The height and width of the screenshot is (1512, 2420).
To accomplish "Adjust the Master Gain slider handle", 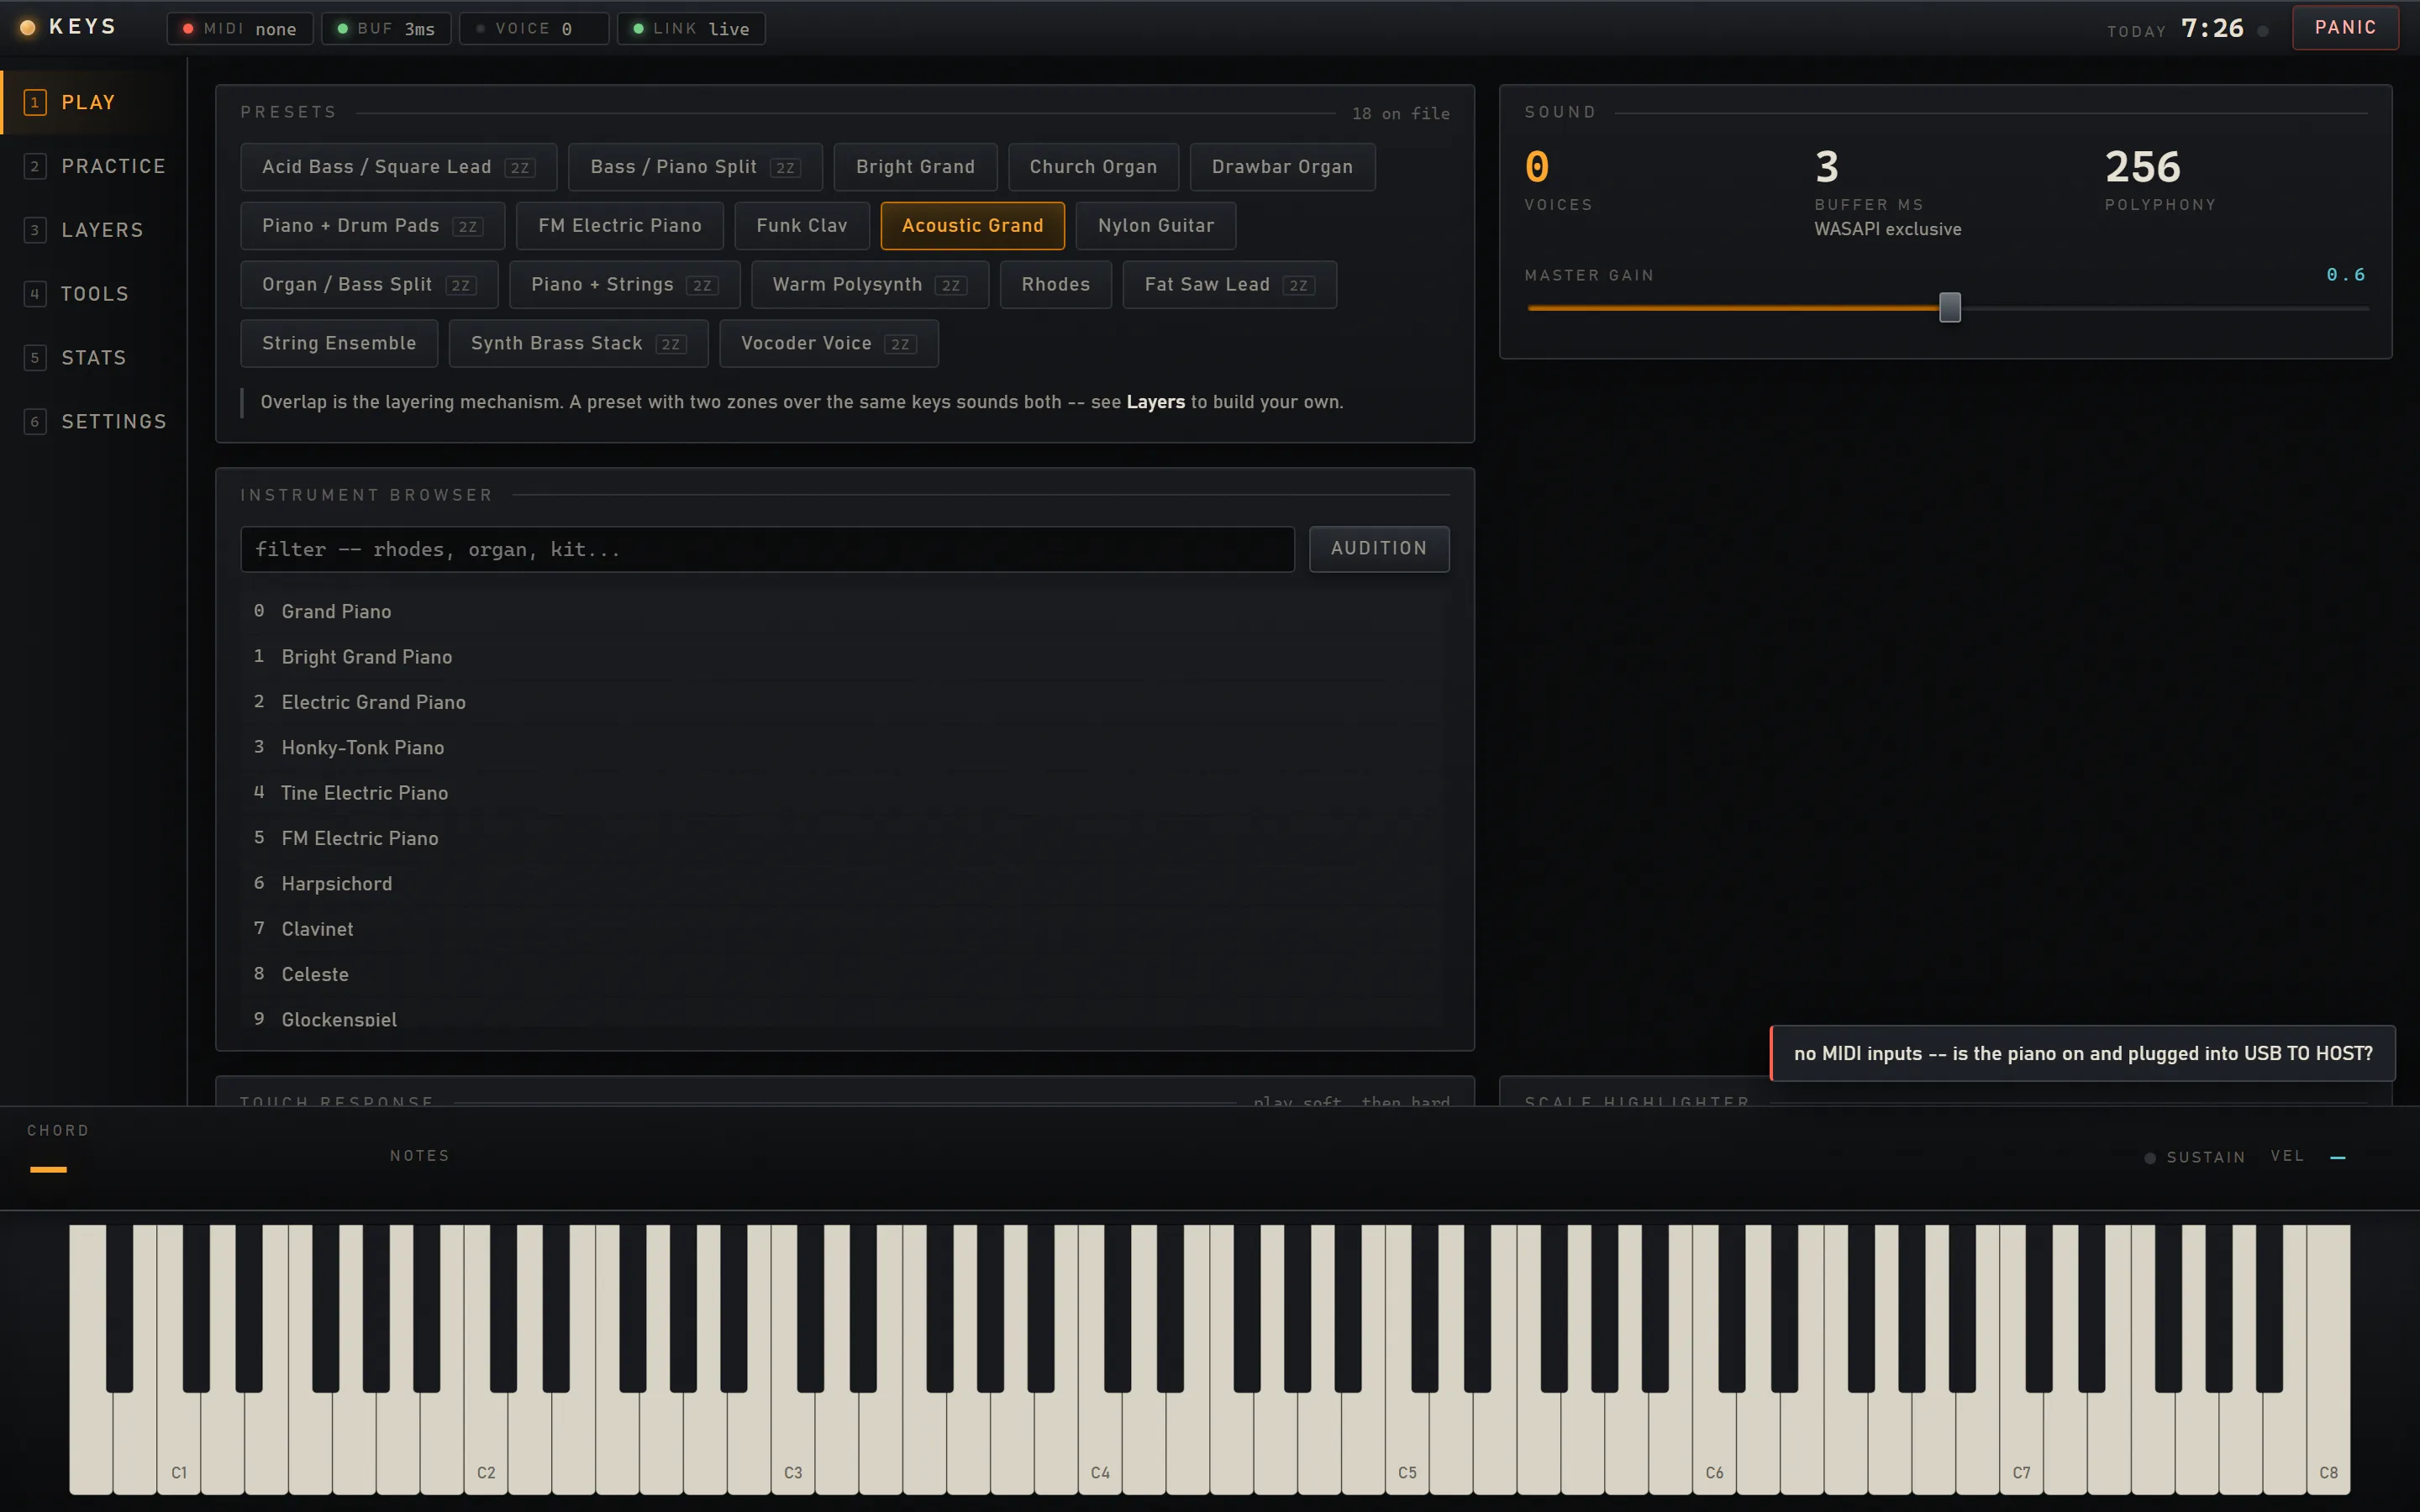I will click(1949, 307).
